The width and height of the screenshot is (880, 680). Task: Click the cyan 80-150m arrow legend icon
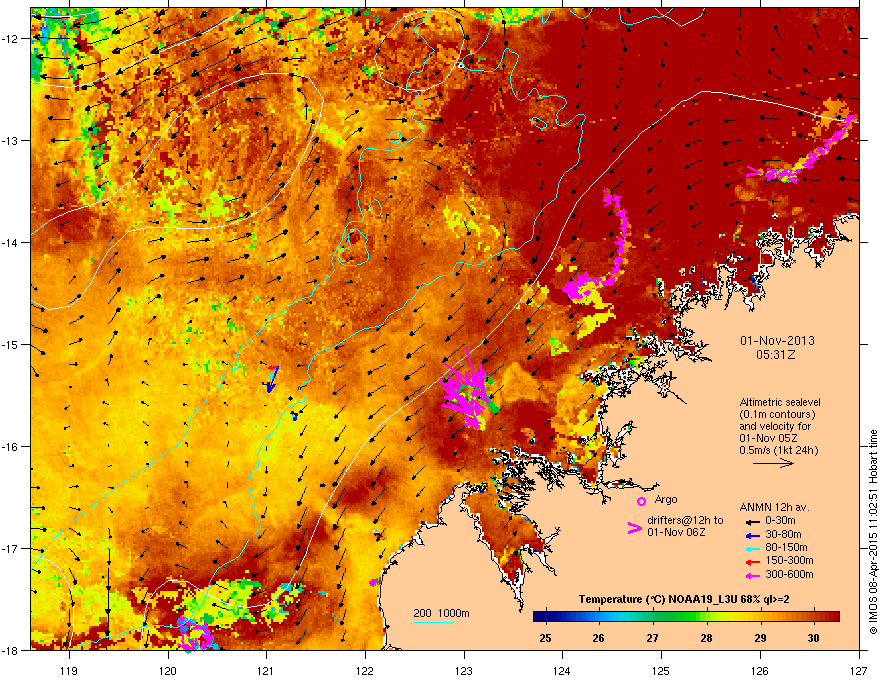pyautogui.click(x=753, y=548)
